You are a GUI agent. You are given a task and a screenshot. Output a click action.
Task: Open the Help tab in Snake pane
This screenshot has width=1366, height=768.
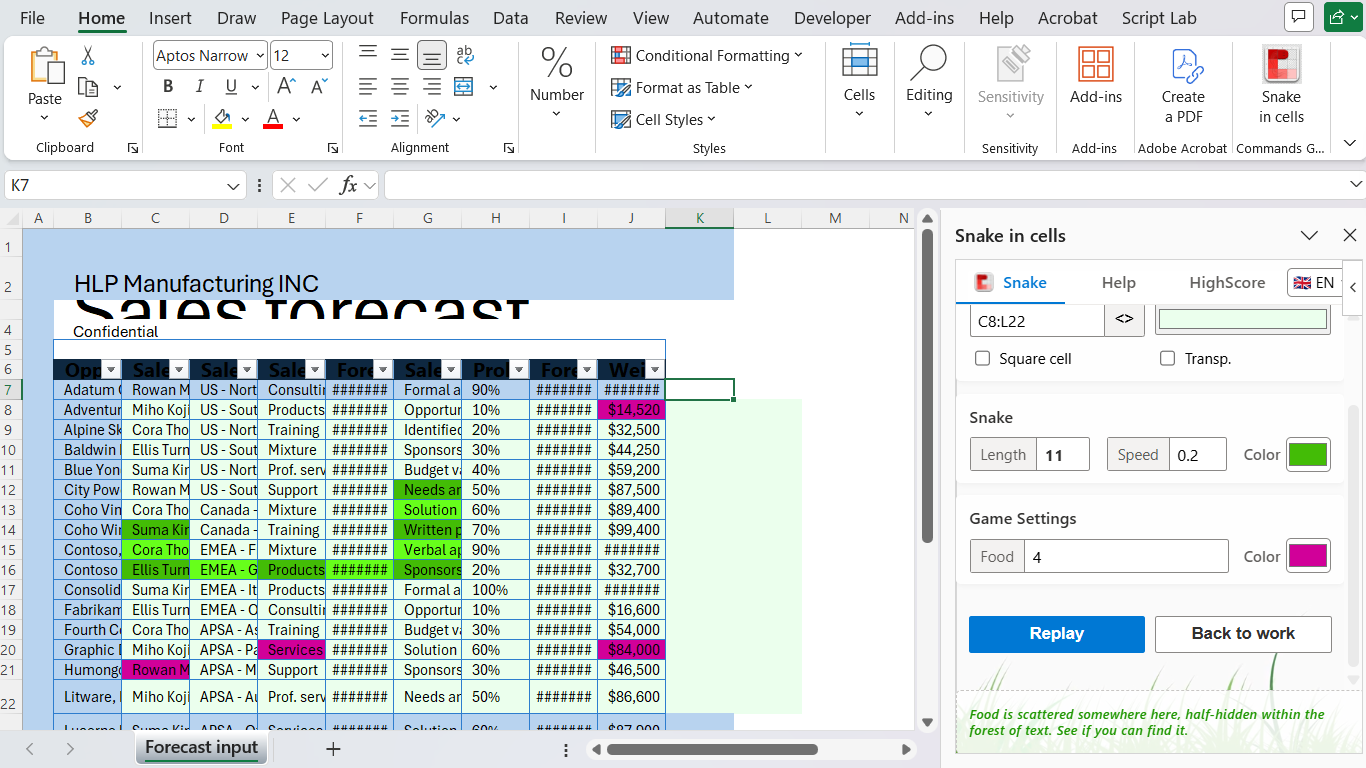[x=1118, y=282]
